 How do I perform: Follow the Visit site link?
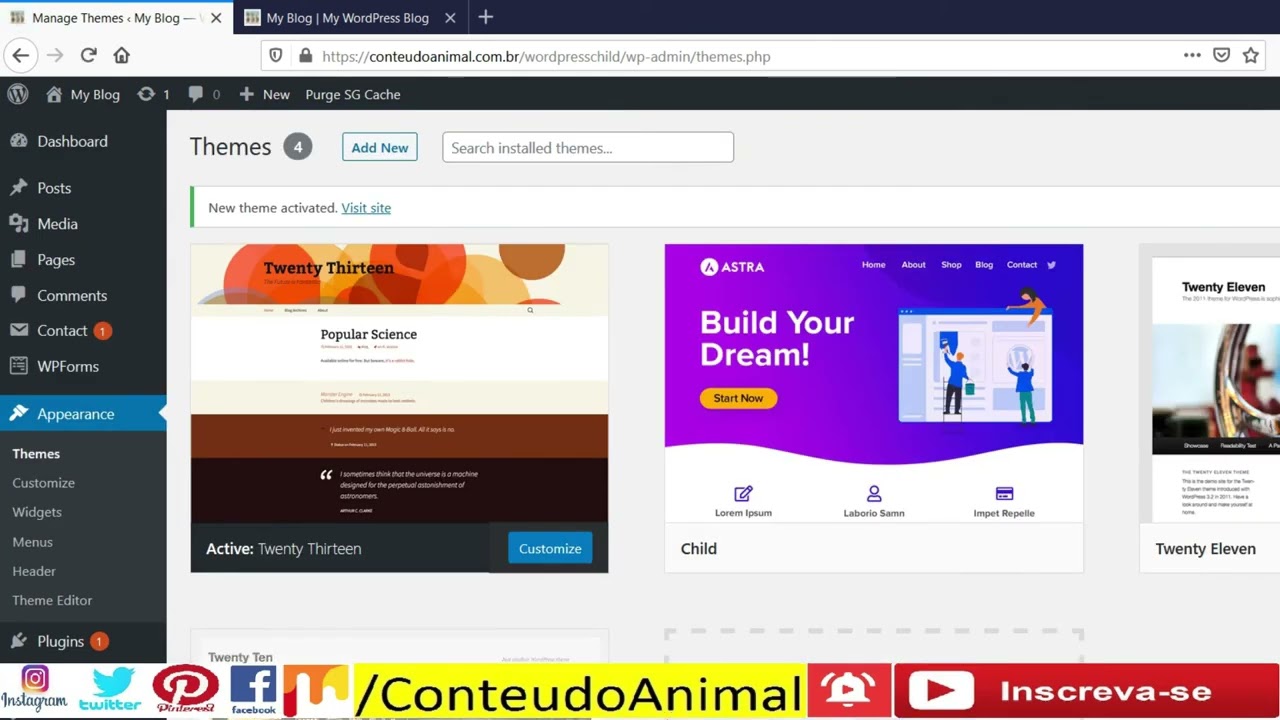(366, 208)
